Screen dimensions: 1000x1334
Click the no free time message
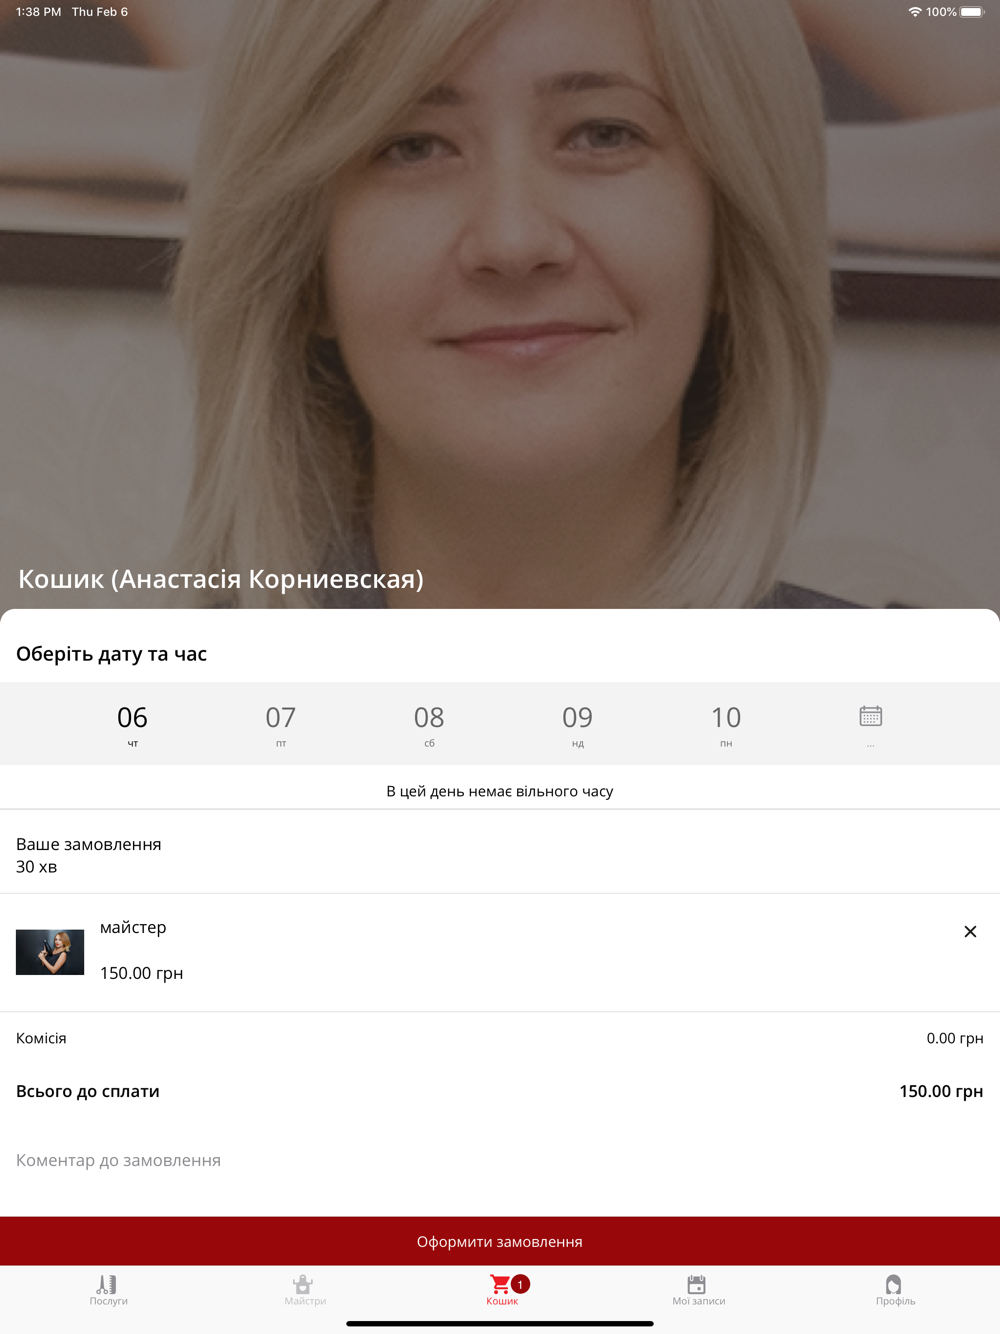pos(500,791)
